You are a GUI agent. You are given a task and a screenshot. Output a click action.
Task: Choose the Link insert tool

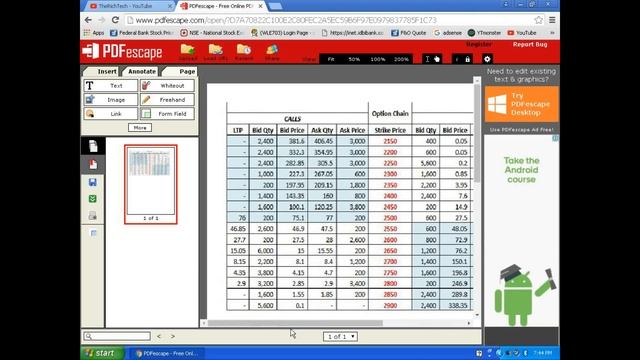111,113
